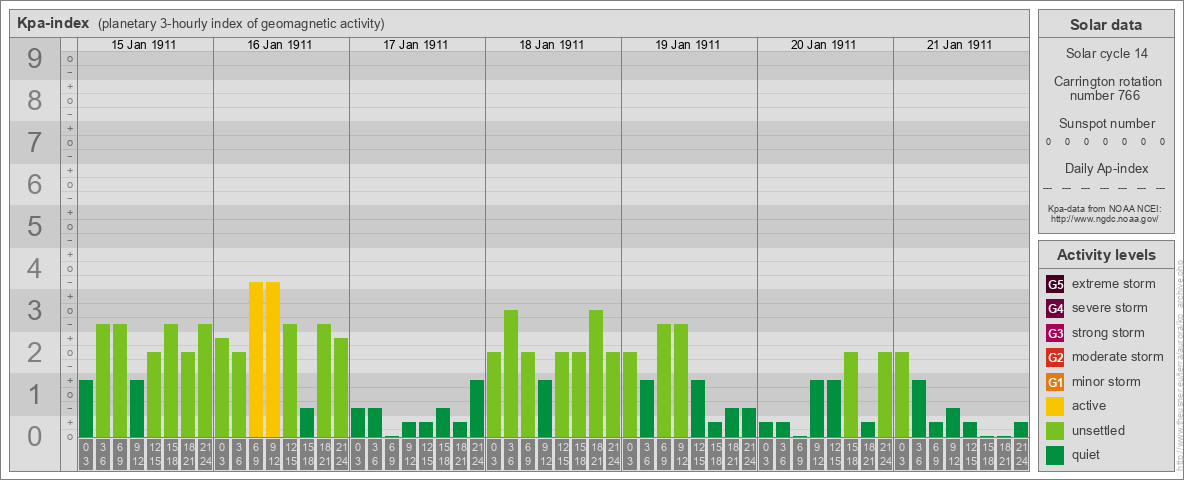Click the '21 24' time slot under 21 Jan
1184x480 pixels.
pos(1021,455)
